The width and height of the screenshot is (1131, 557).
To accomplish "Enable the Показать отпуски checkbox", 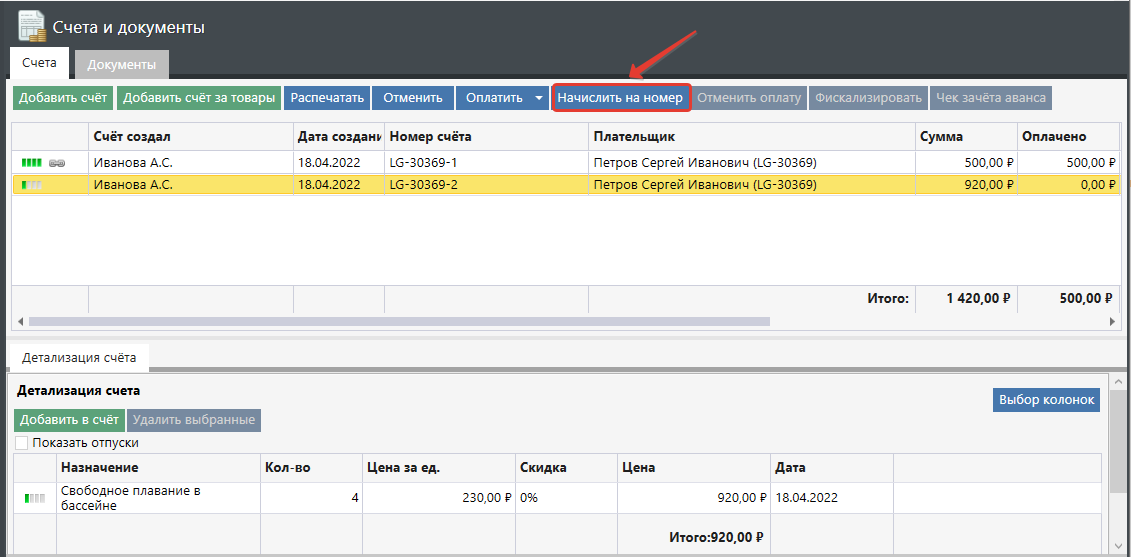I will pos(22,443).
